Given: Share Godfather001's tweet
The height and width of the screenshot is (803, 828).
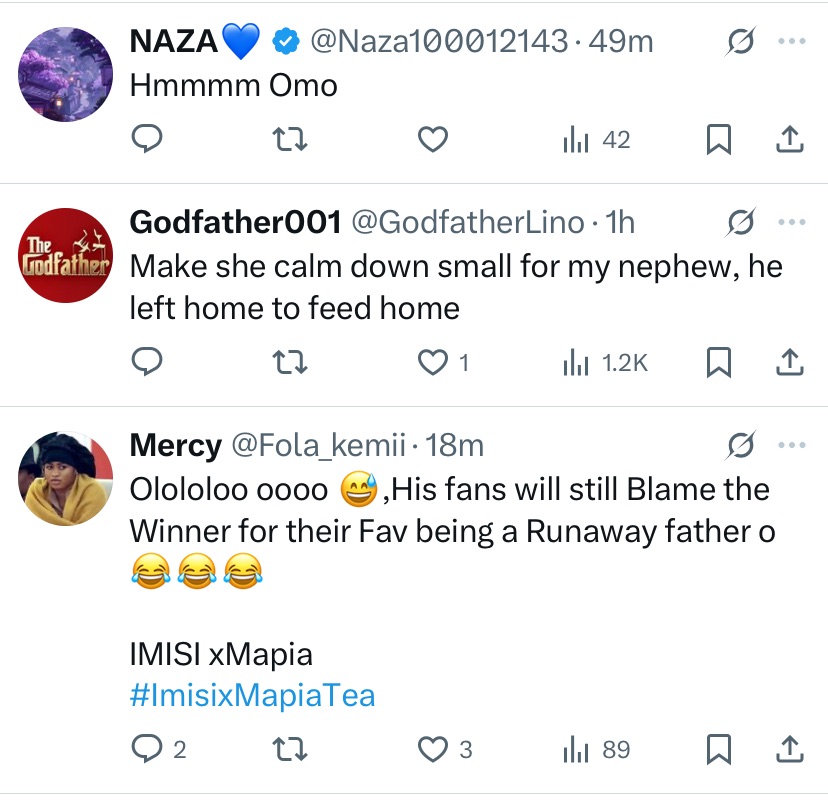Looking at the screenshot, I should [x=790, y=362].
